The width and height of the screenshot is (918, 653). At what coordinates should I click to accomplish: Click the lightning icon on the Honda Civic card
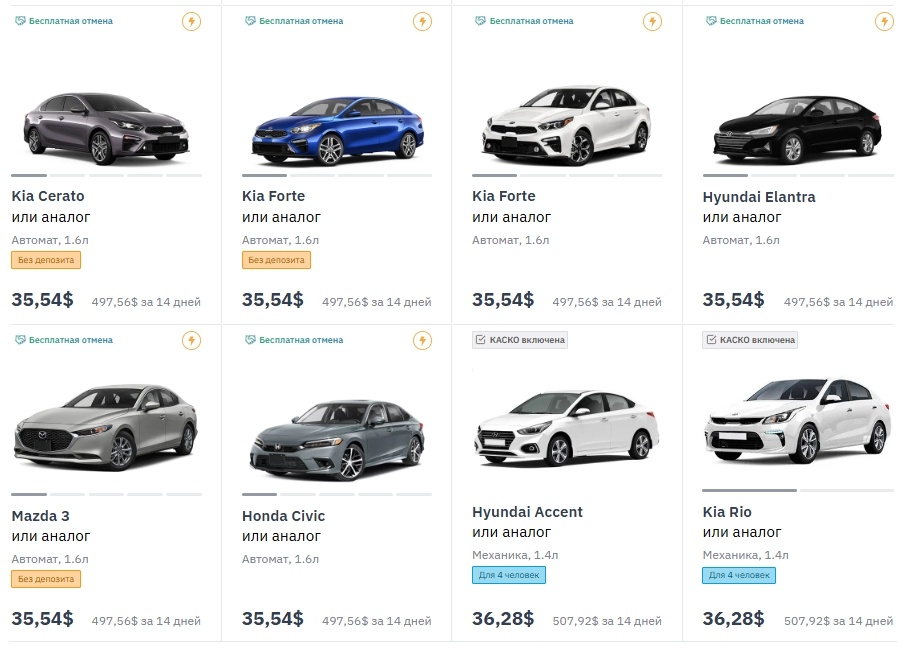click(422, 340)
